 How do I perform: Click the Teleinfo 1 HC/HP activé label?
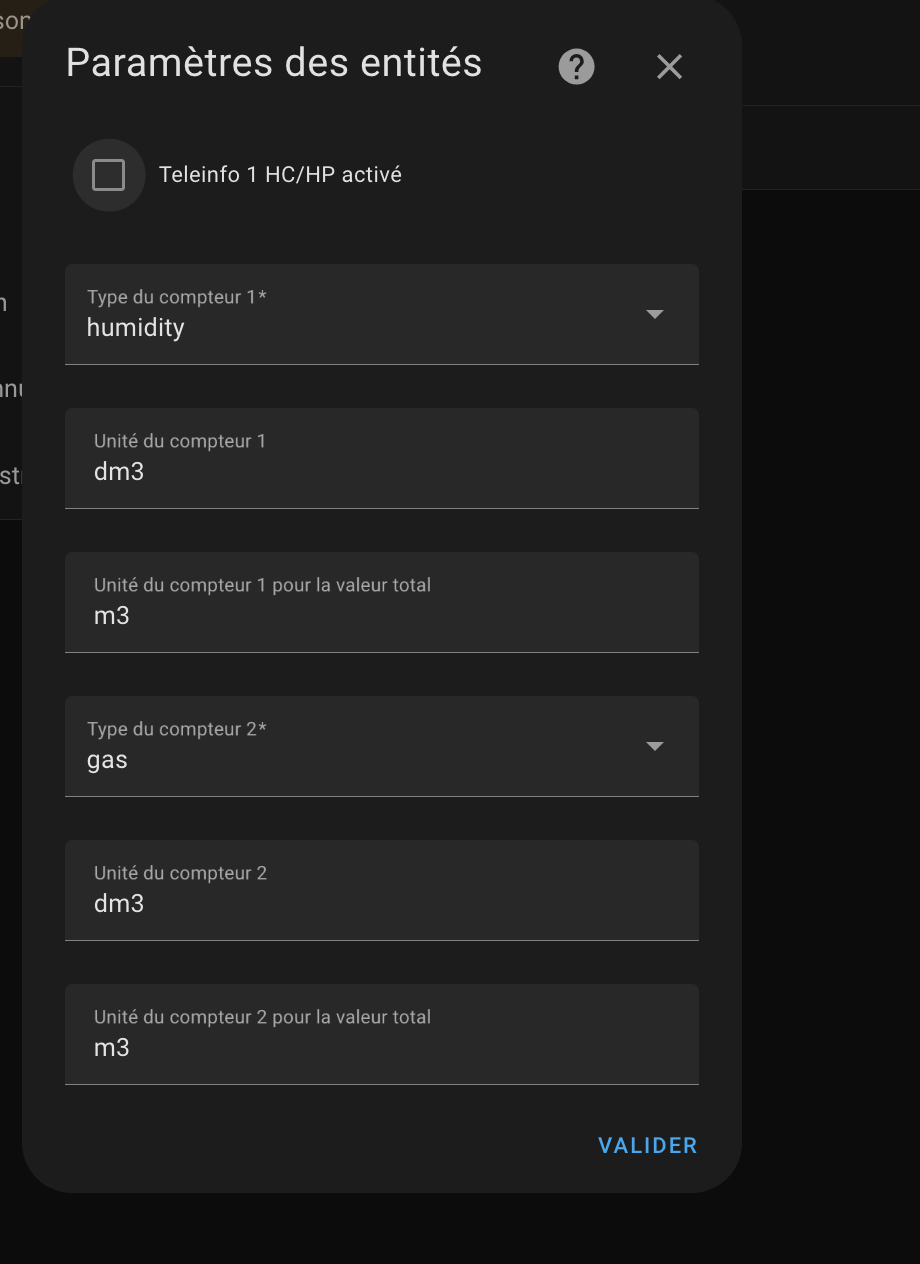coord(280,175)
